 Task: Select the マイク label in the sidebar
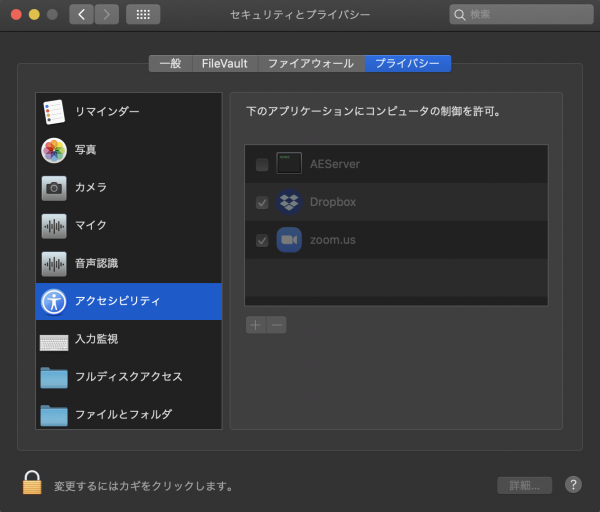91,225
